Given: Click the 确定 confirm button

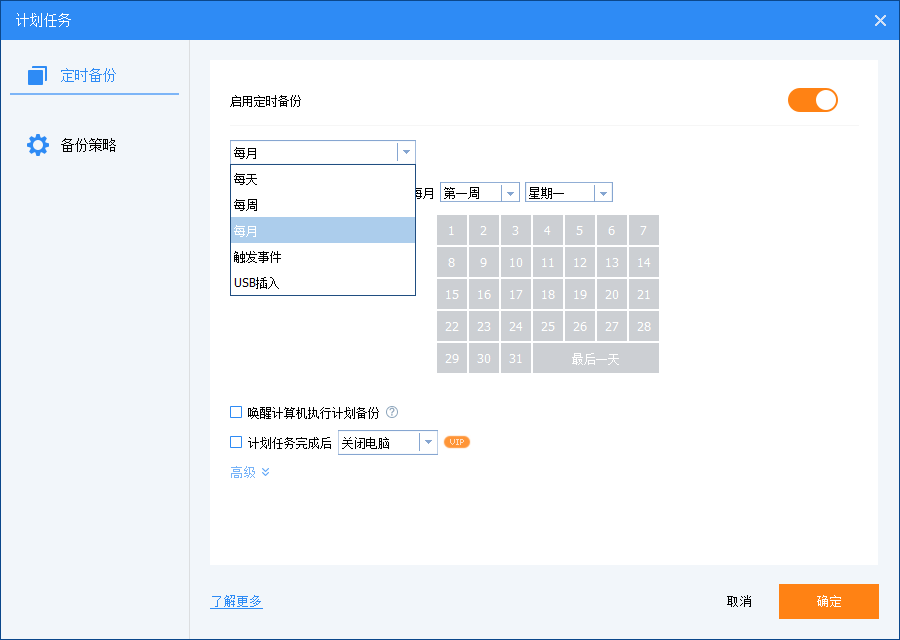Looking at the screenshot, I should click(828, 601).
